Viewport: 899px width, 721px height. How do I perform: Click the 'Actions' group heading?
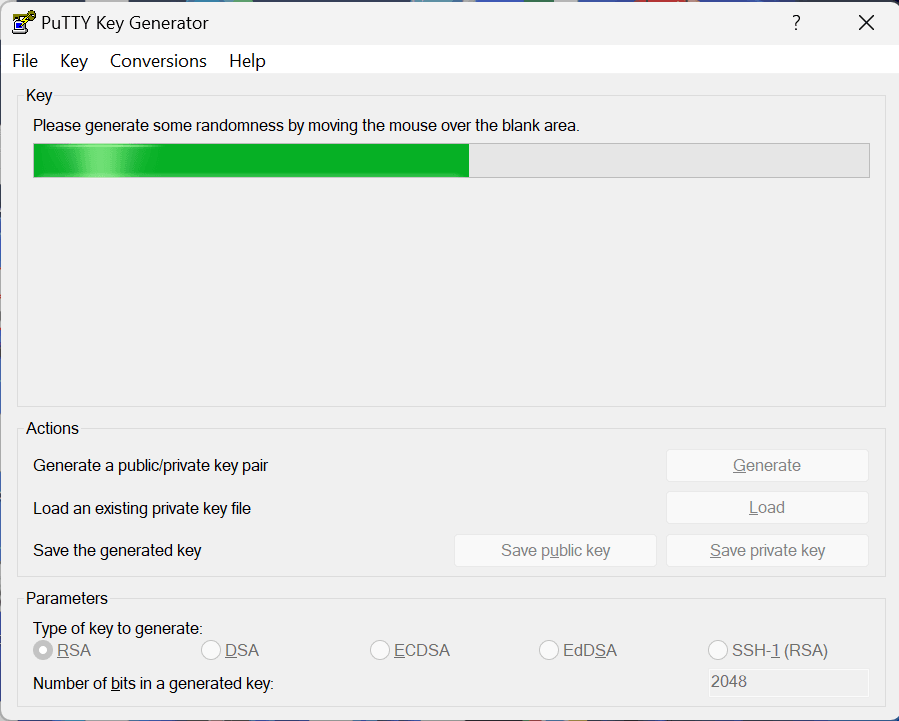pos(52,429)
